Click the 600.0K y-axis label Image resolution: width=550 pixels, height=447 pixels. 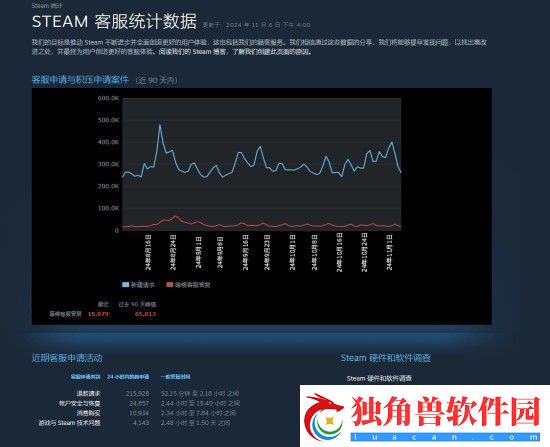tap(108, 98)
